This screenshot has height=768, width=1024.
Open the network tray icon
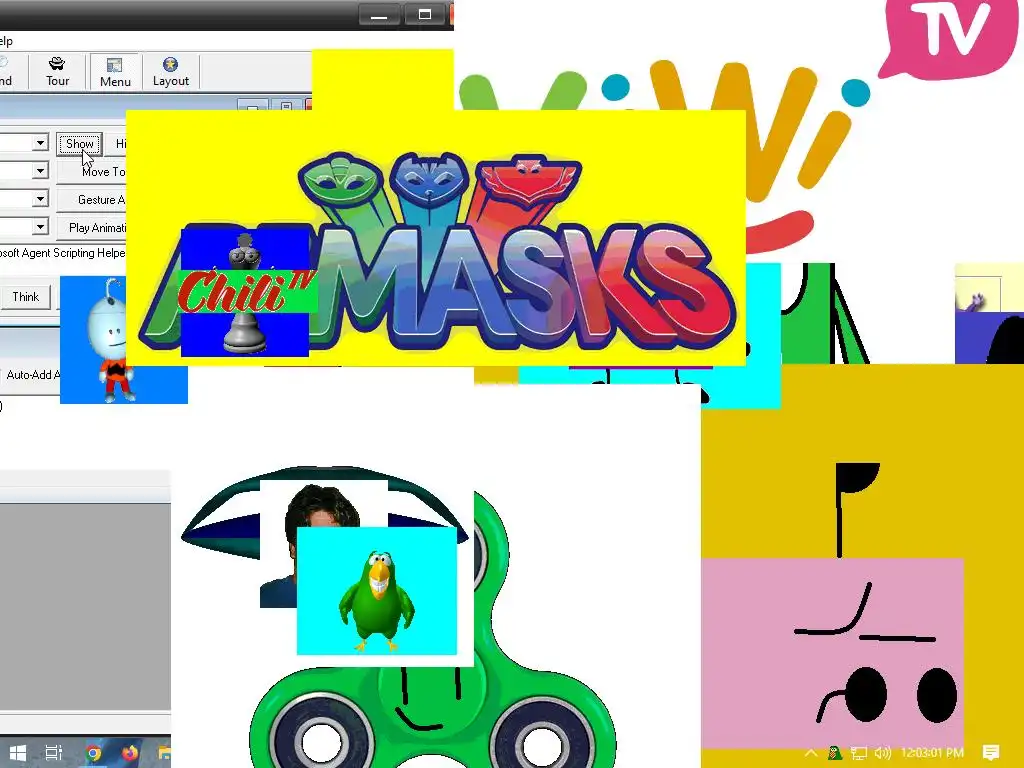(859, 753)
